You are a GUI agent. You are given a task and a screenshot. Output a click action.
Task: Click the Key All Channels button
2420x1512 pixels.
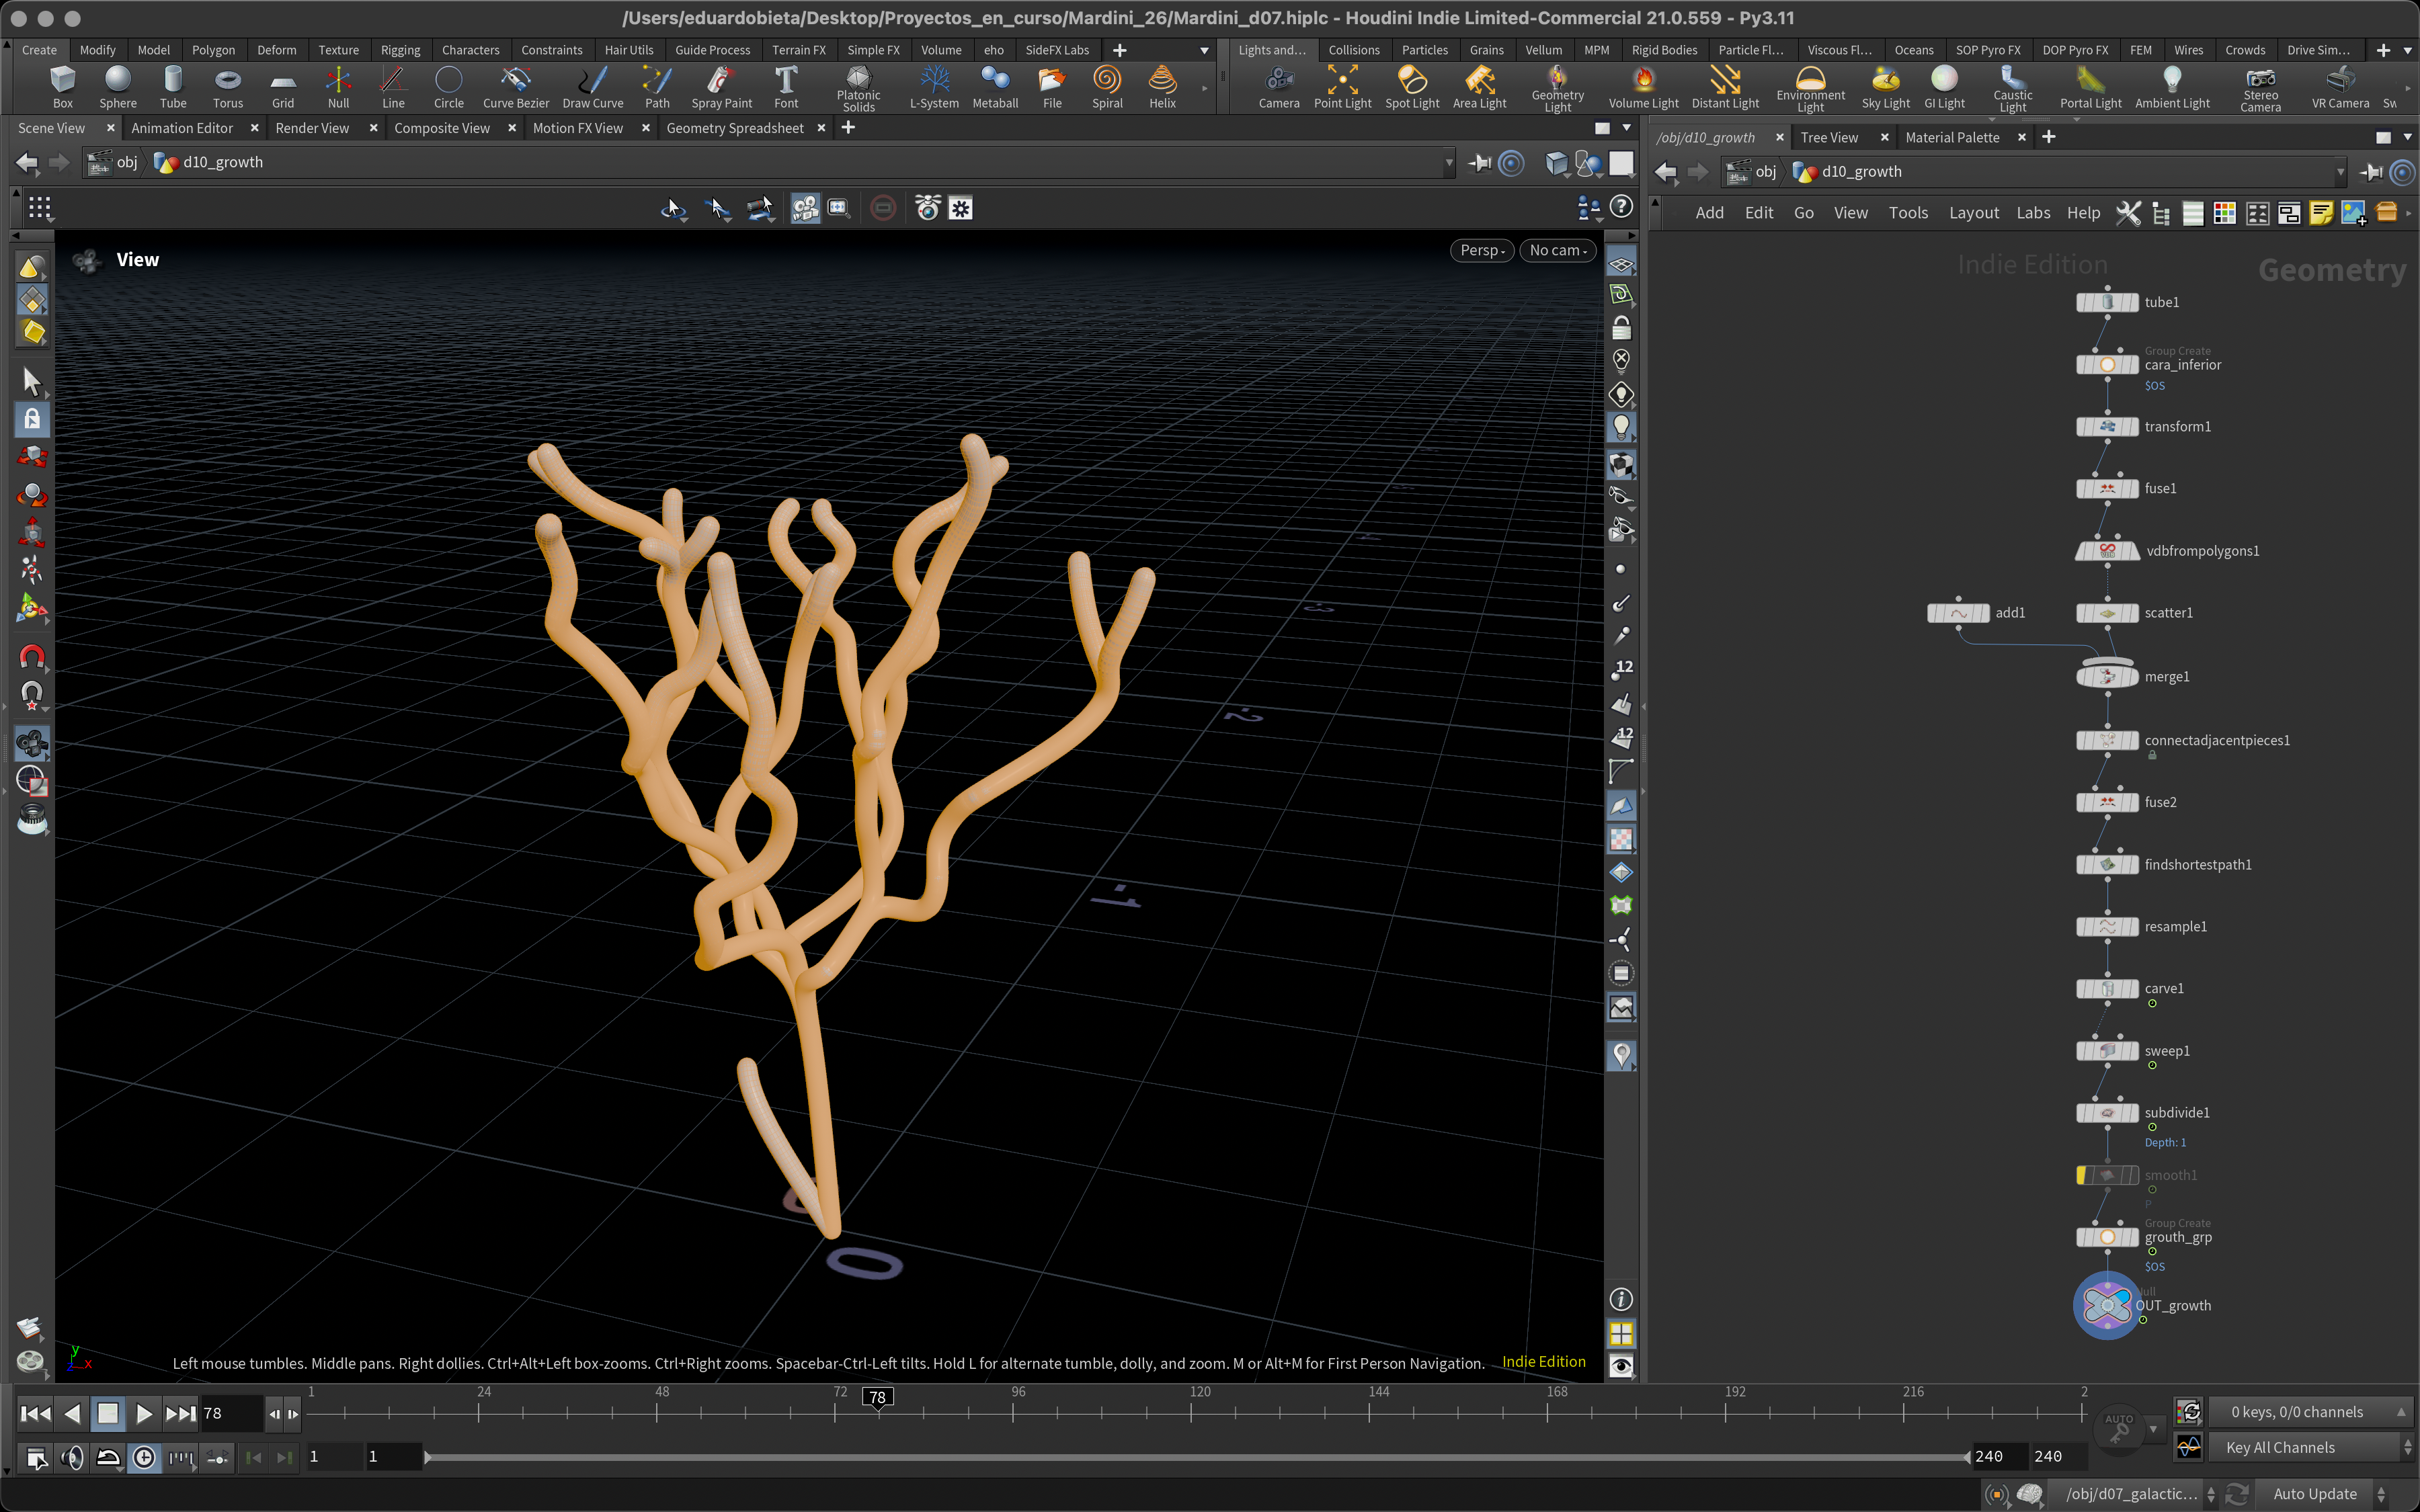[2280, 1447]
